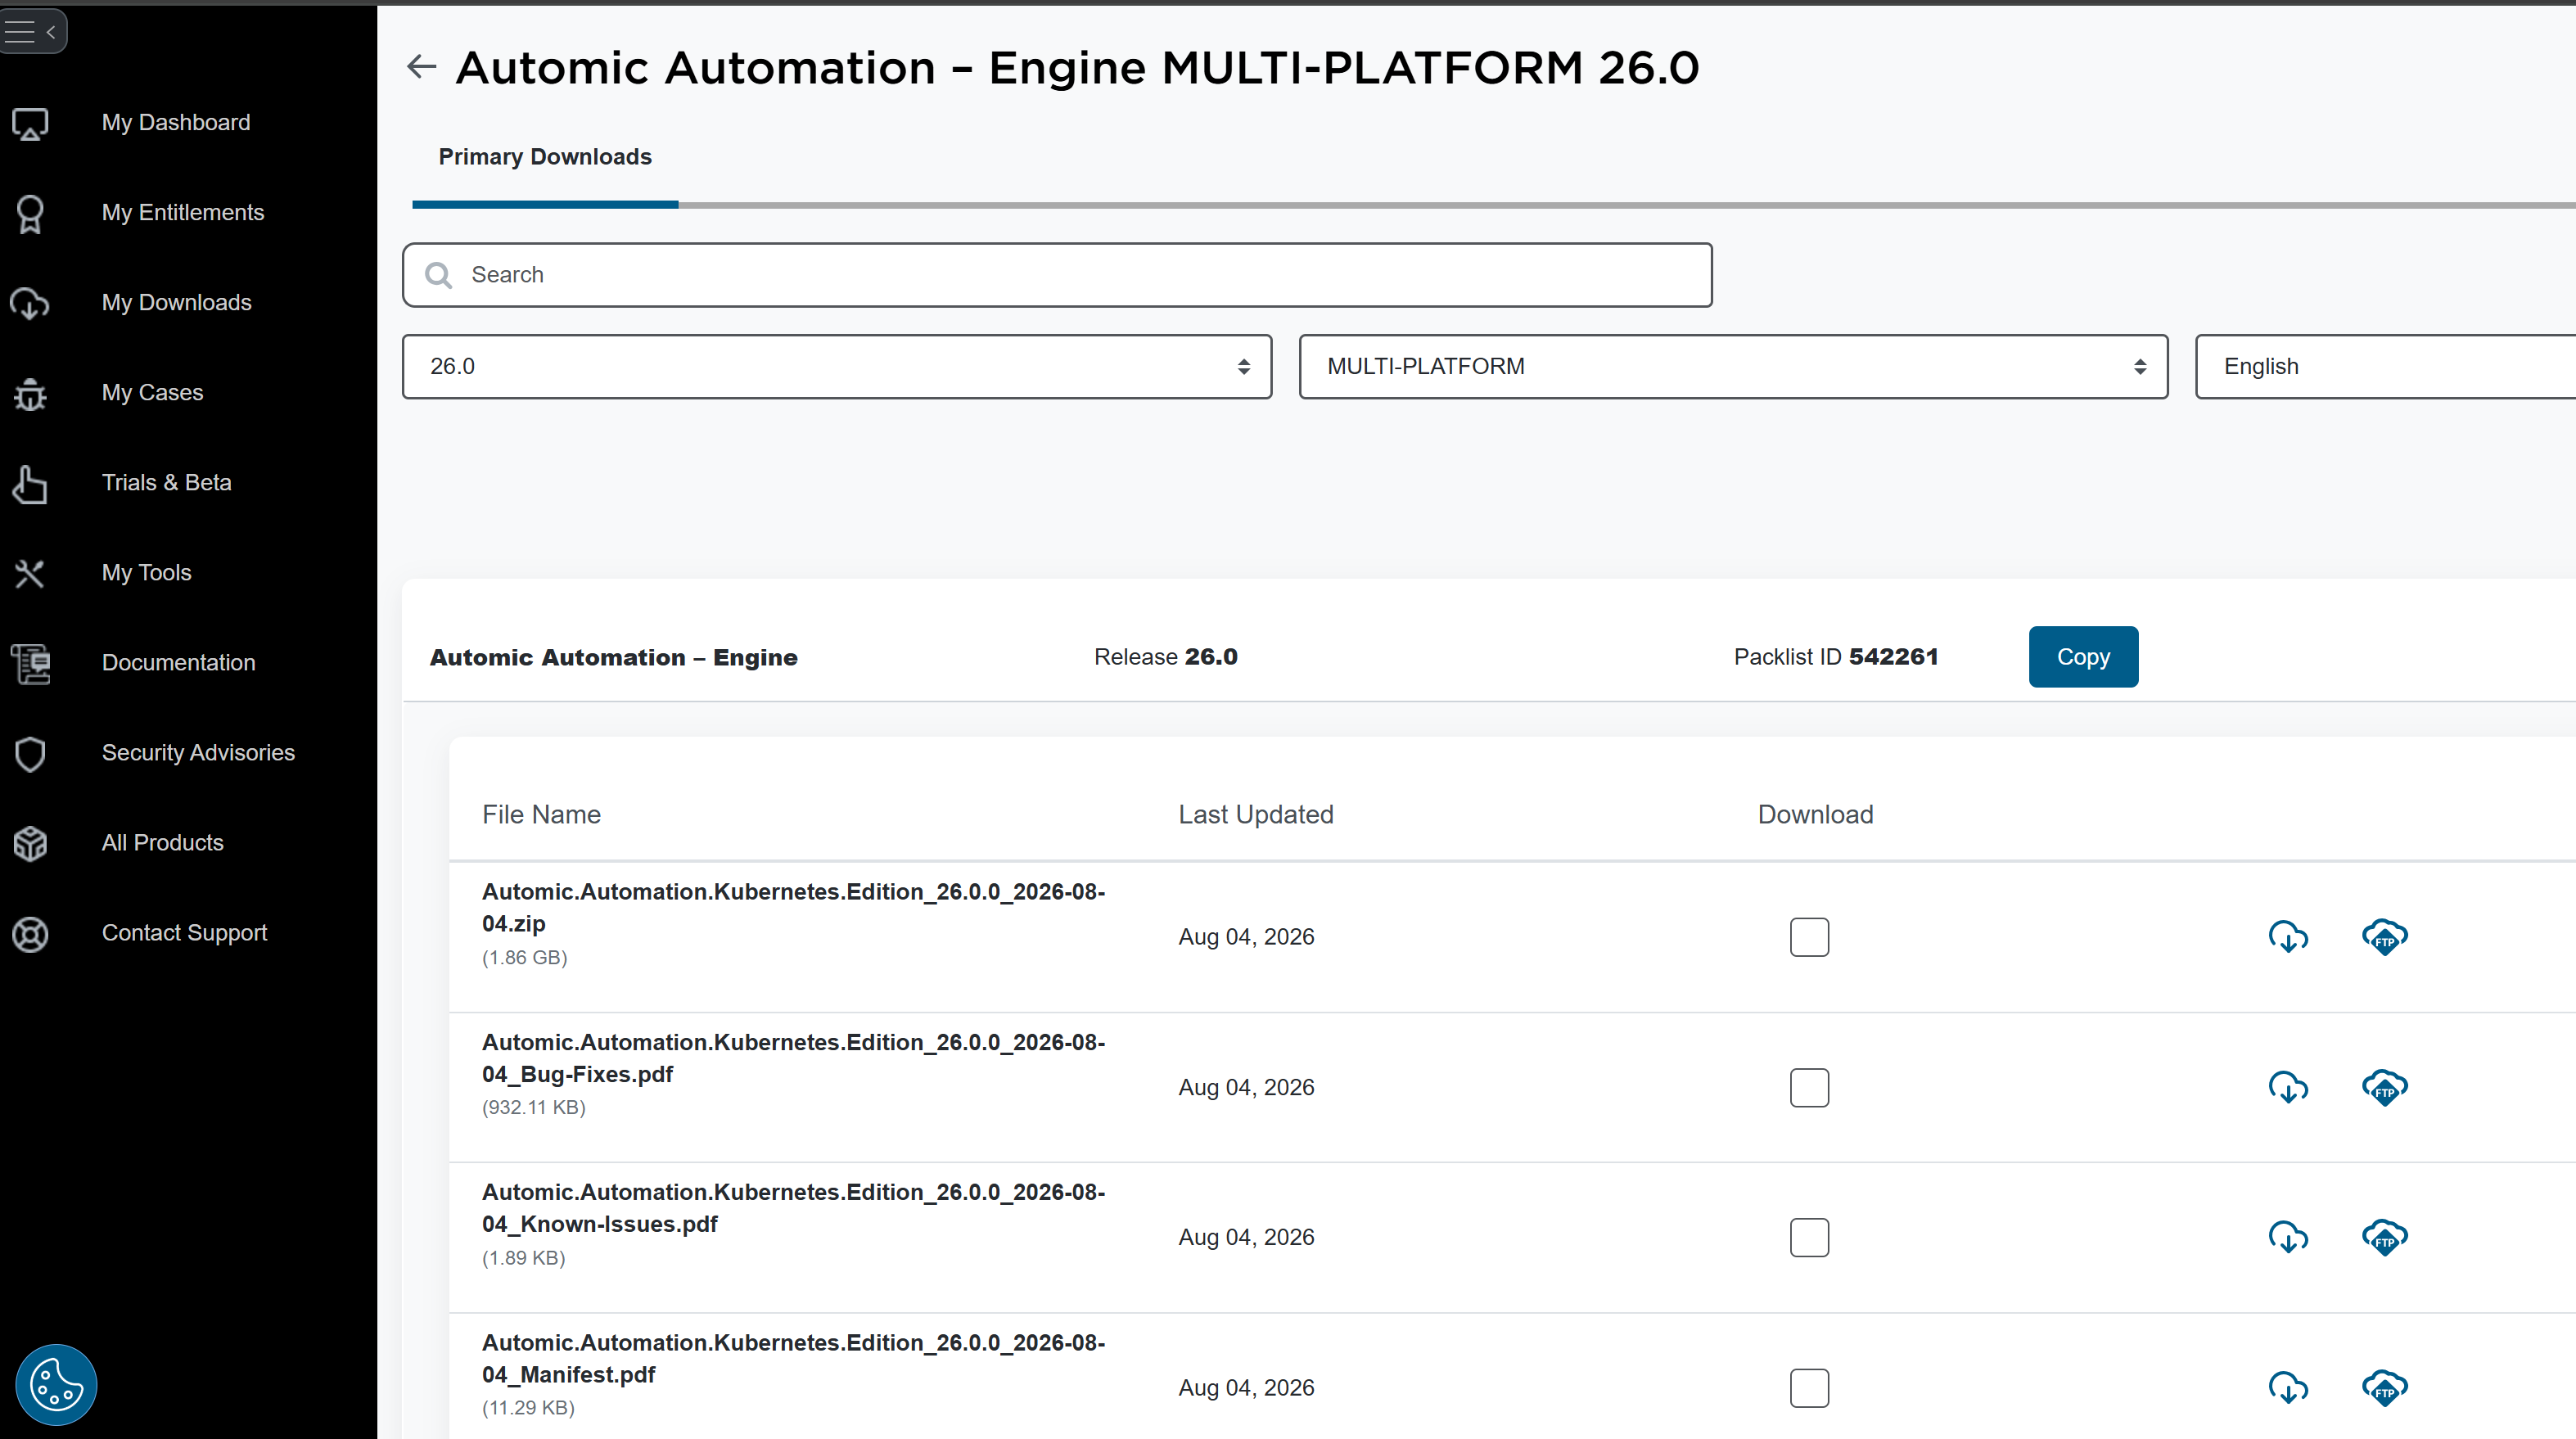Download the Known-Issues.pdf via FTP icon
The width and height of the screenshot is (2576, 1439).
click(2385, 1237)
